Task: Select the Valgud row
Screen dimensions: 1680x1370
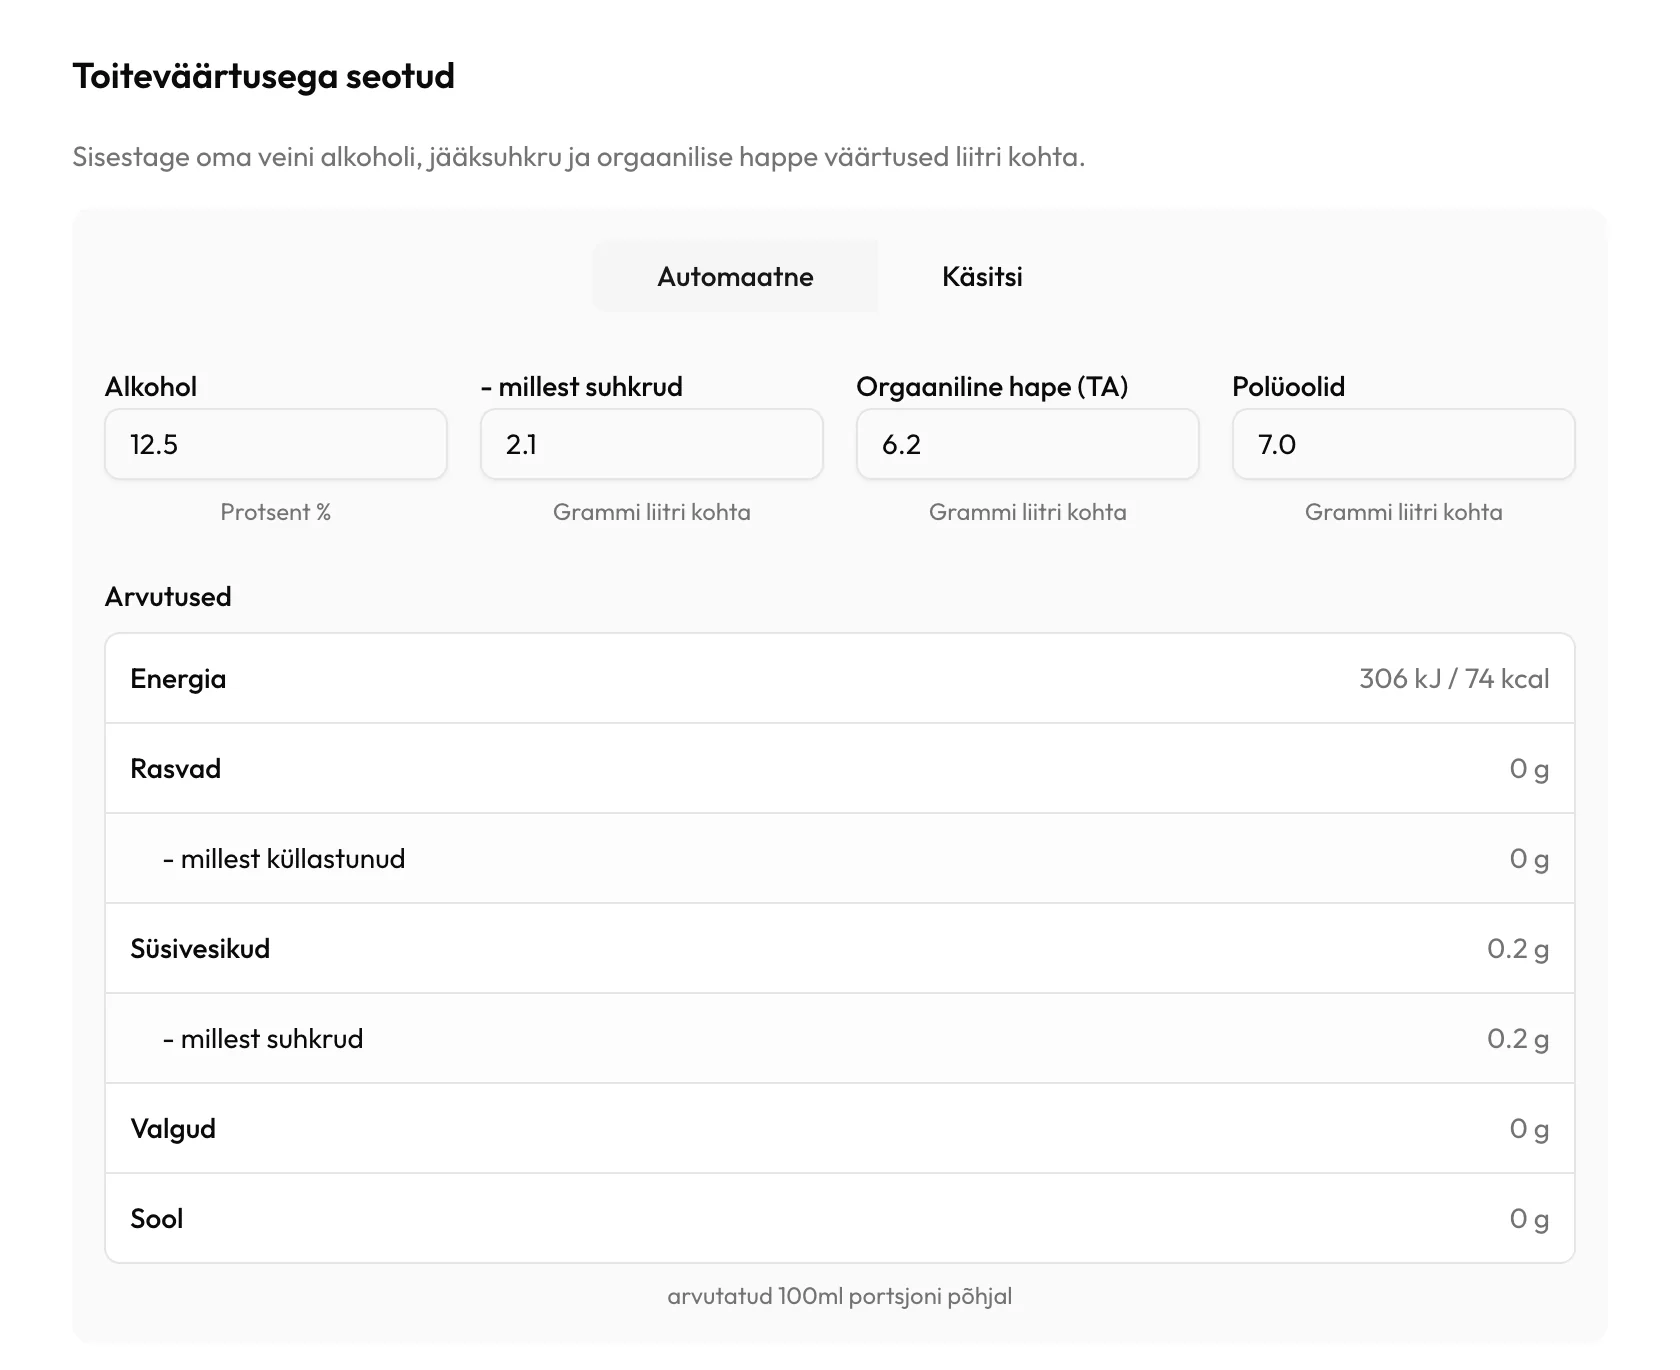Action: (840, 1128)
